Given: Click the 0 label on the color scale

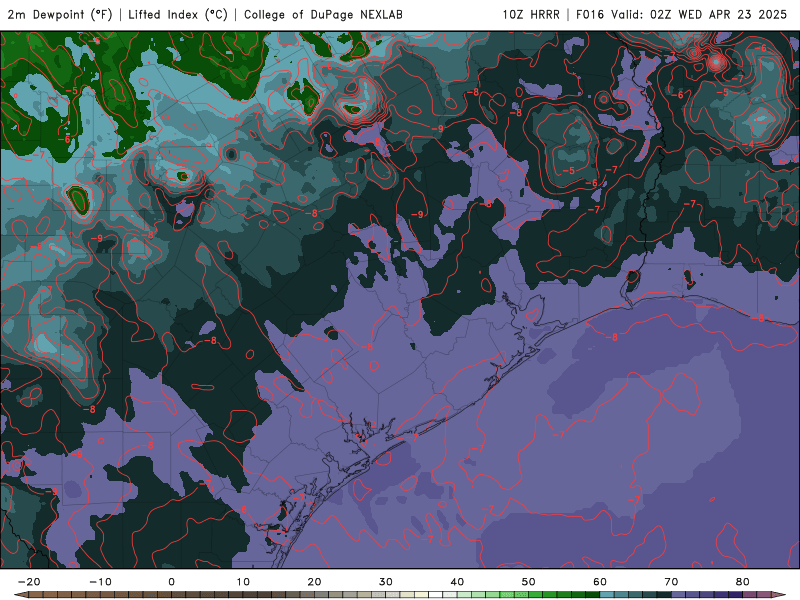Looking at the screenshot, I should (171, 582).
